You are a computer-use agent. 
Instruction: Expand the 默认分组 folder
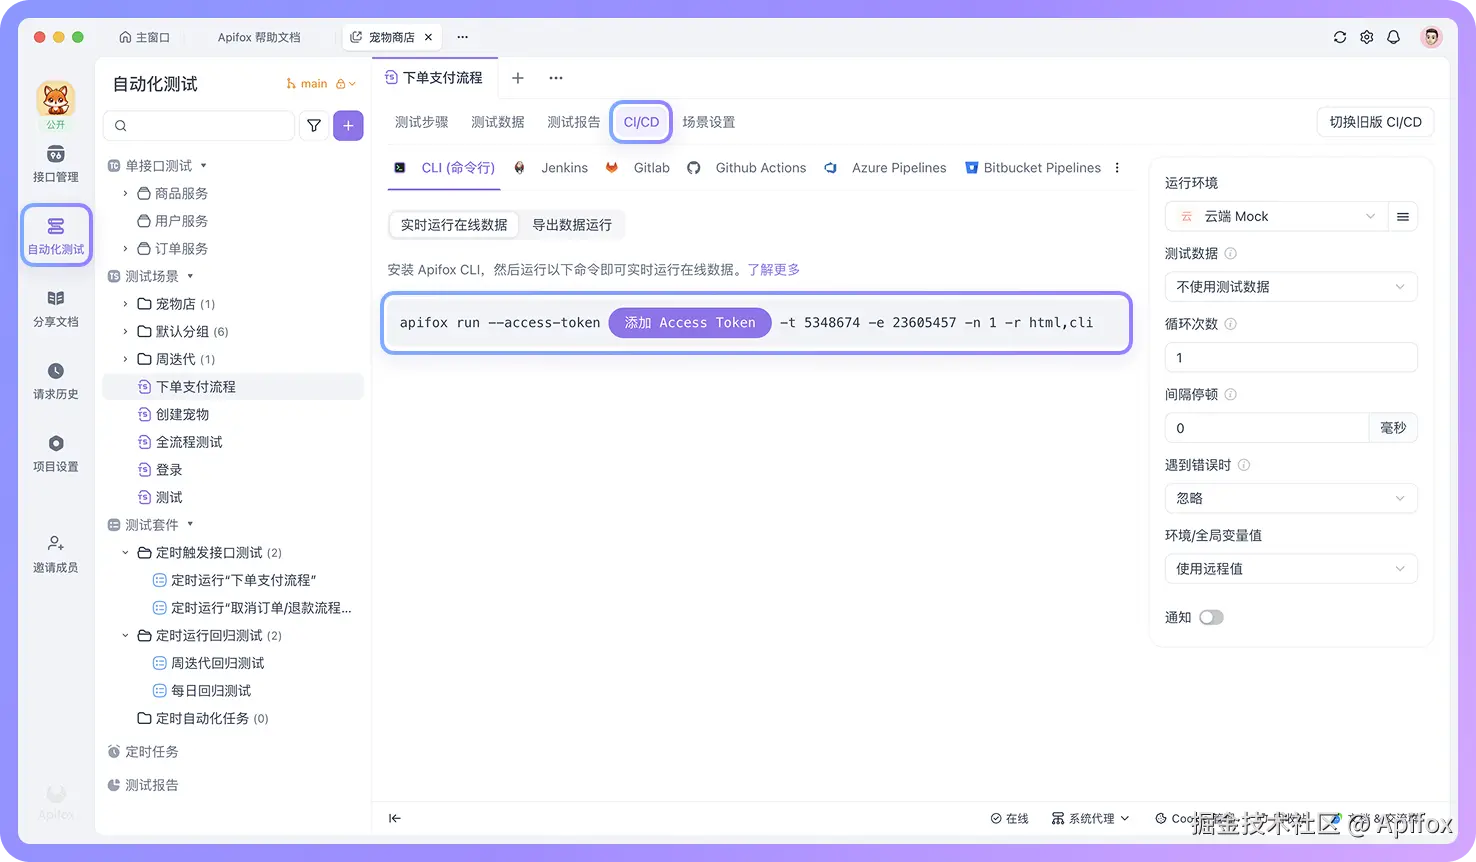pyautogui.click(x=125, y=331)
